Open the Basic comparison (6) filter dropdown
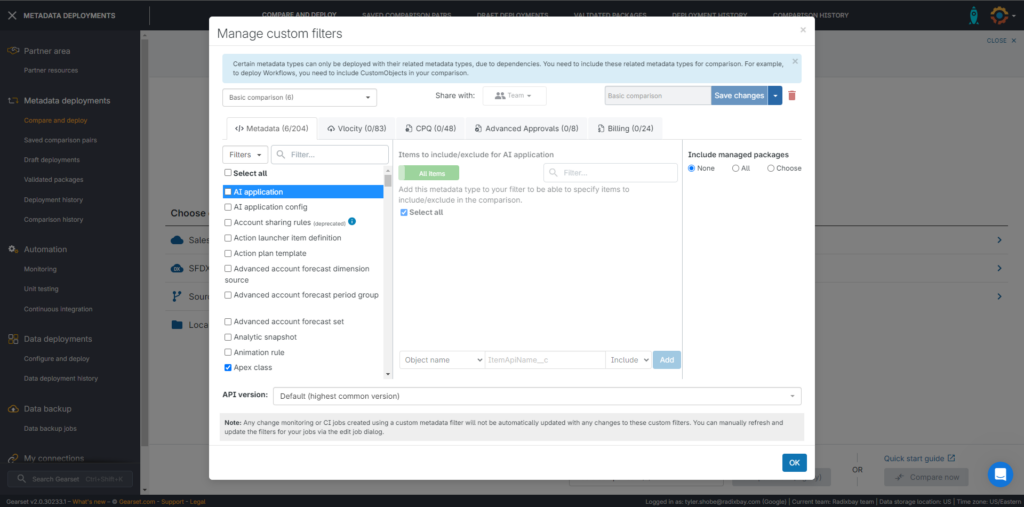 (x=300, y=97)
